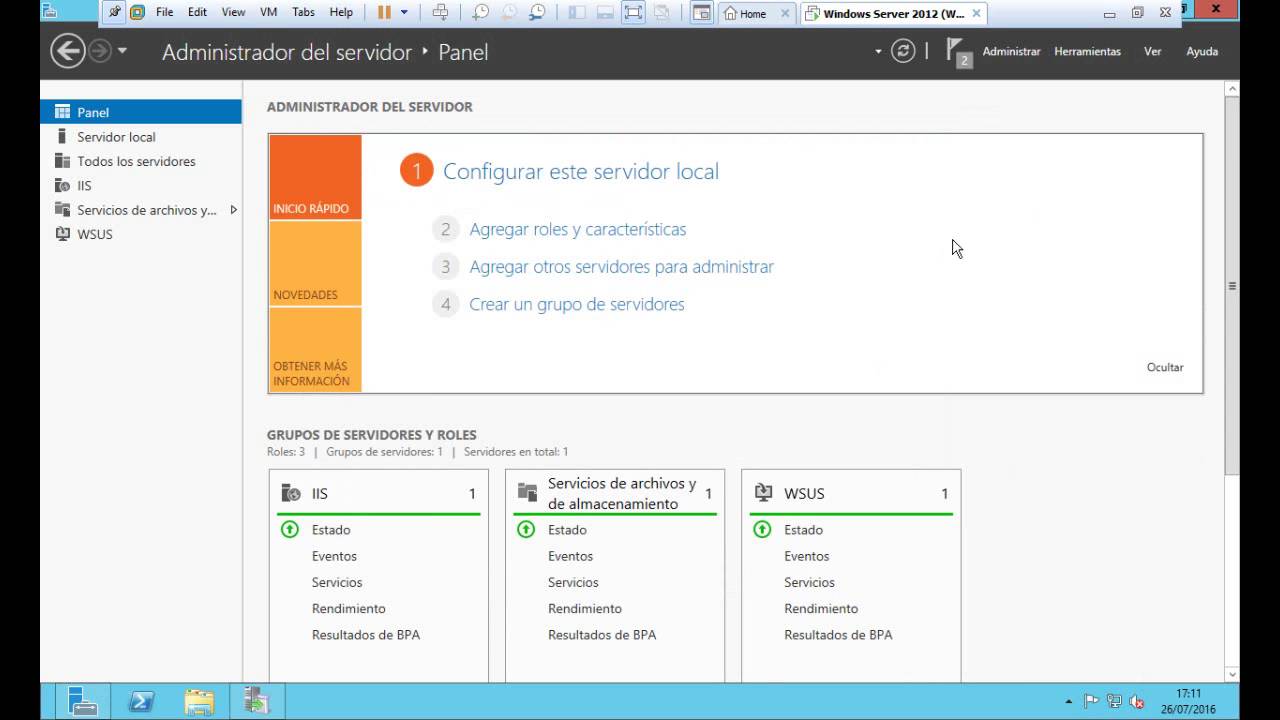Viewport: 1280px width, 720px height.
Task: Click the muted volume tray icon
Action: click(x=1136, y=702)
